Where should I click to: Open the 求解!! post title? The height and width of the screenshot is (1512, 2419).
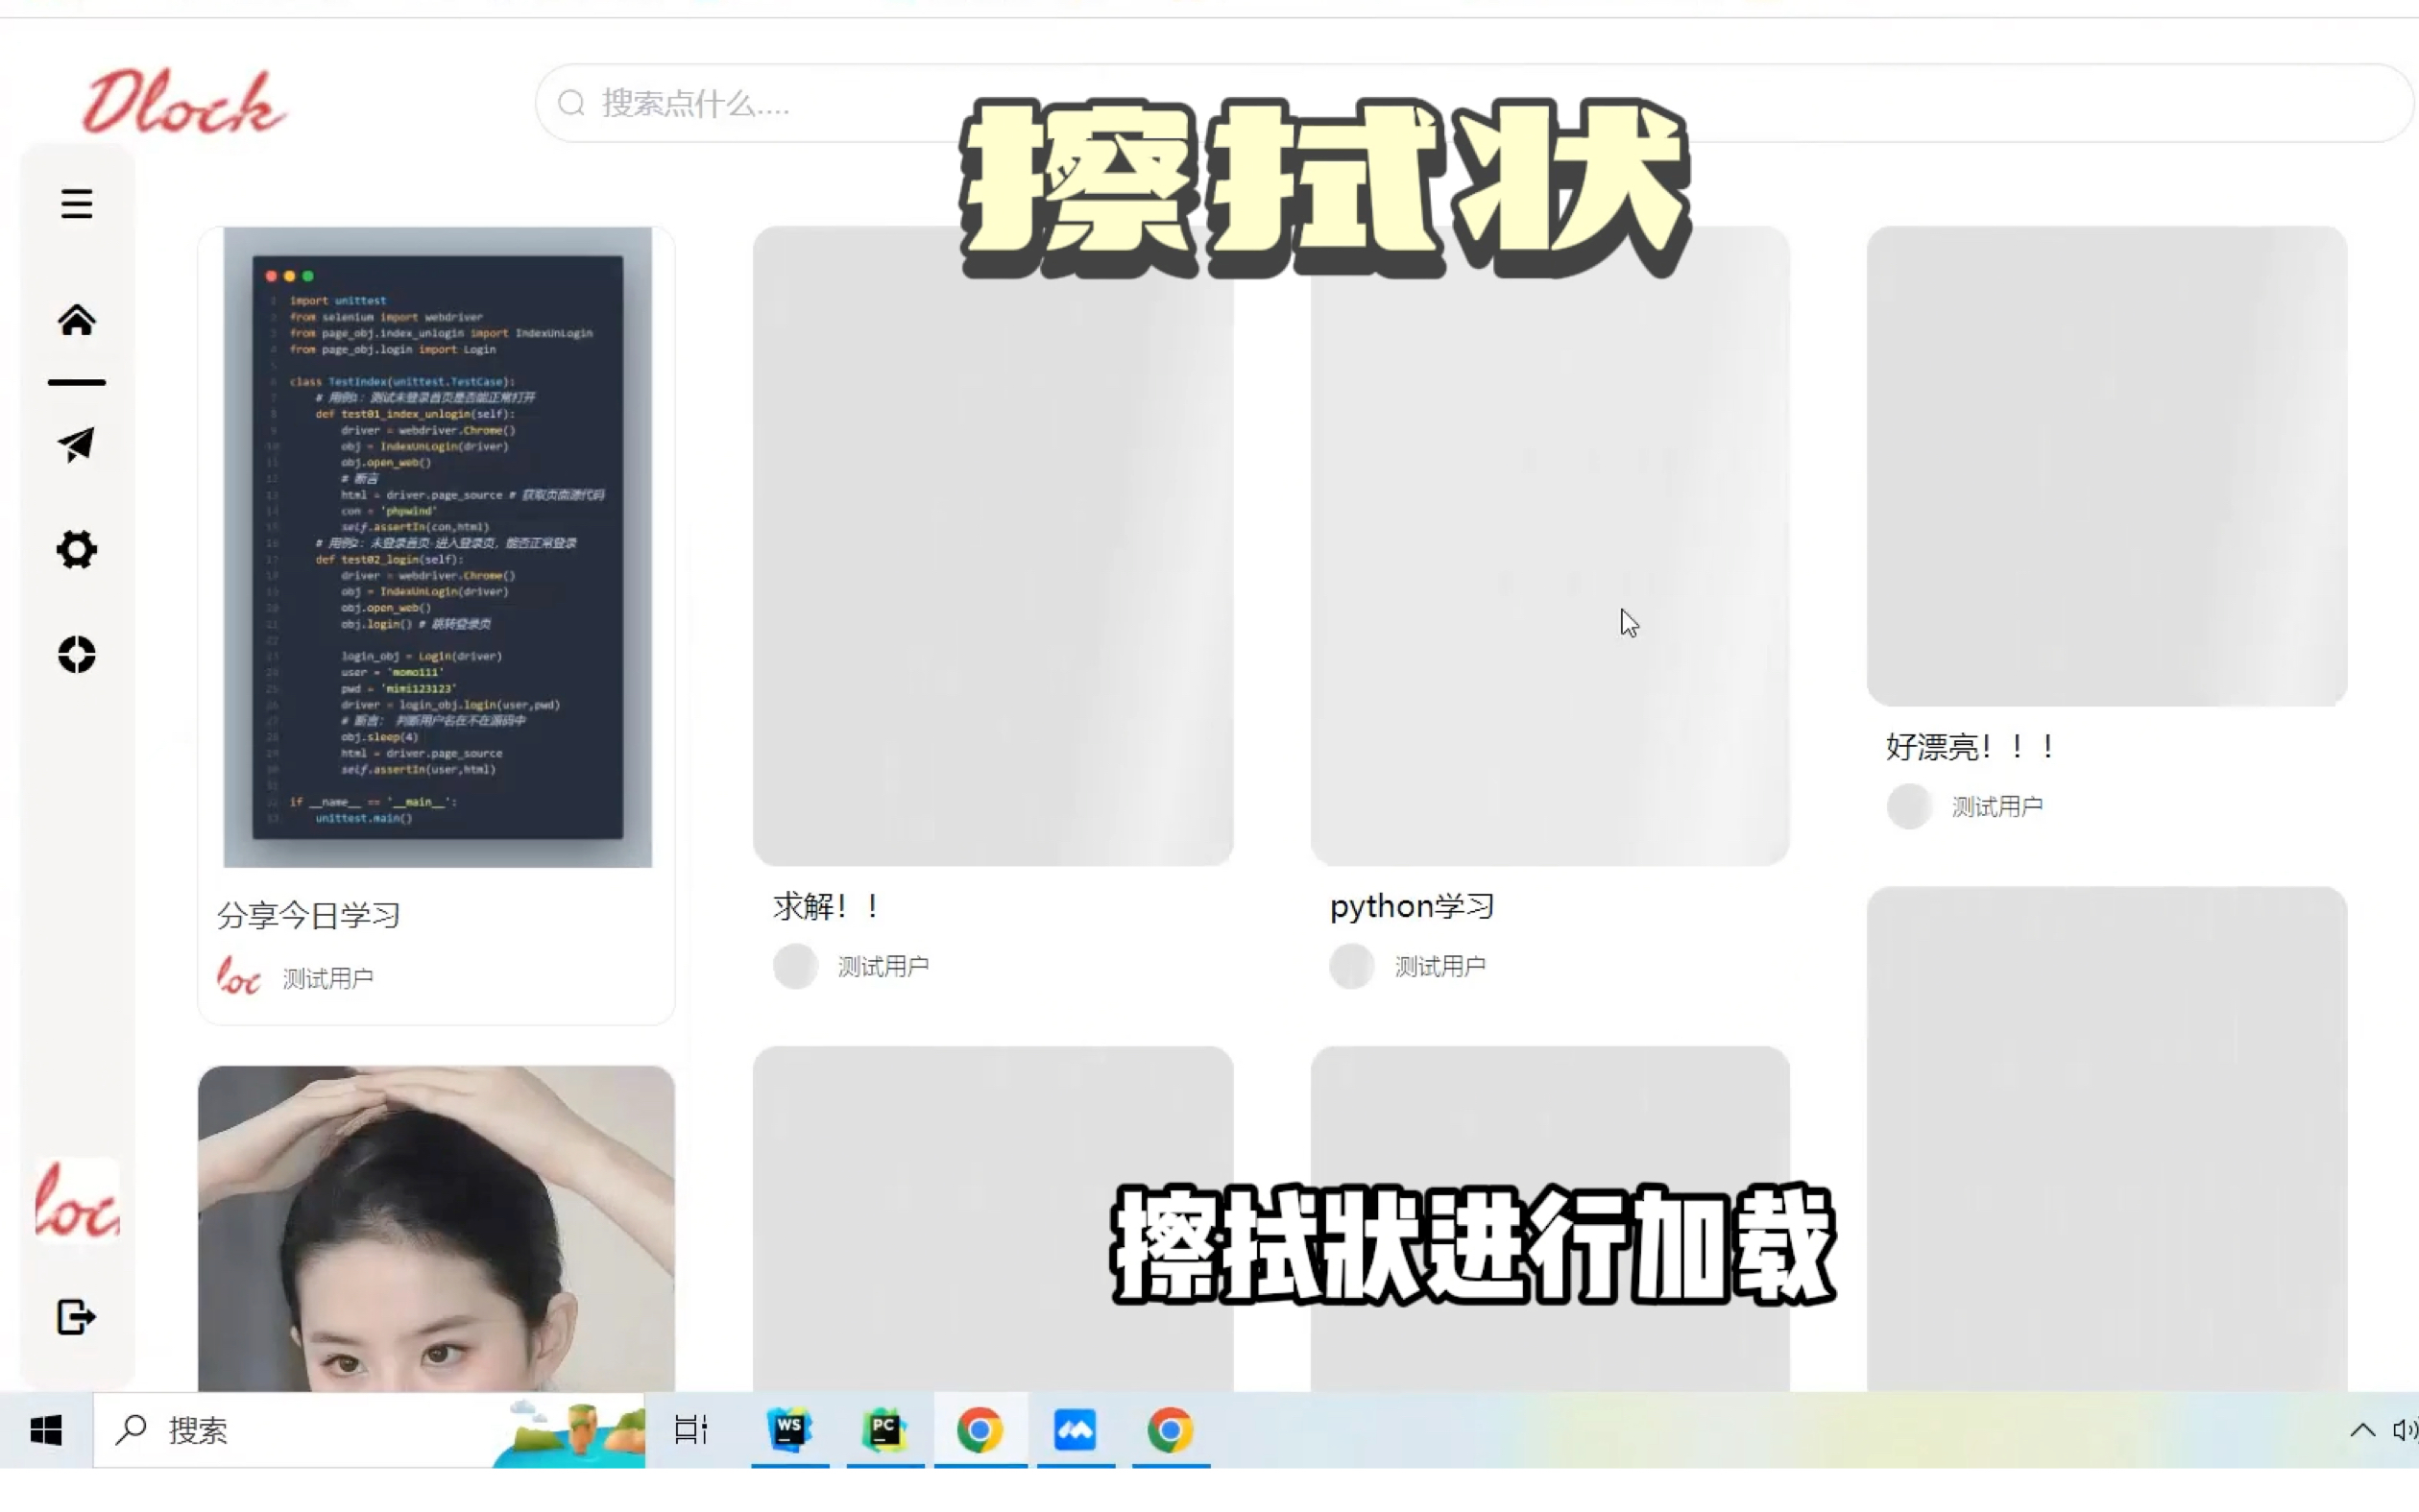pyautogui.click(x=827, y=906)
